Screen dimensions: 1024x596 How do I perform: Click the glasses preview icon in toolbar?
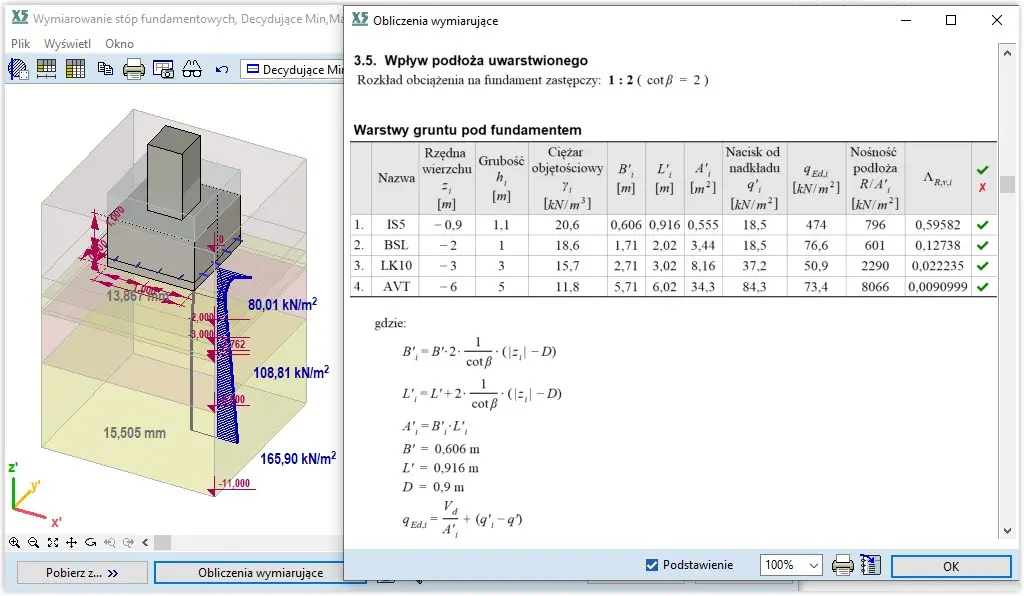(x=192, y=69)
